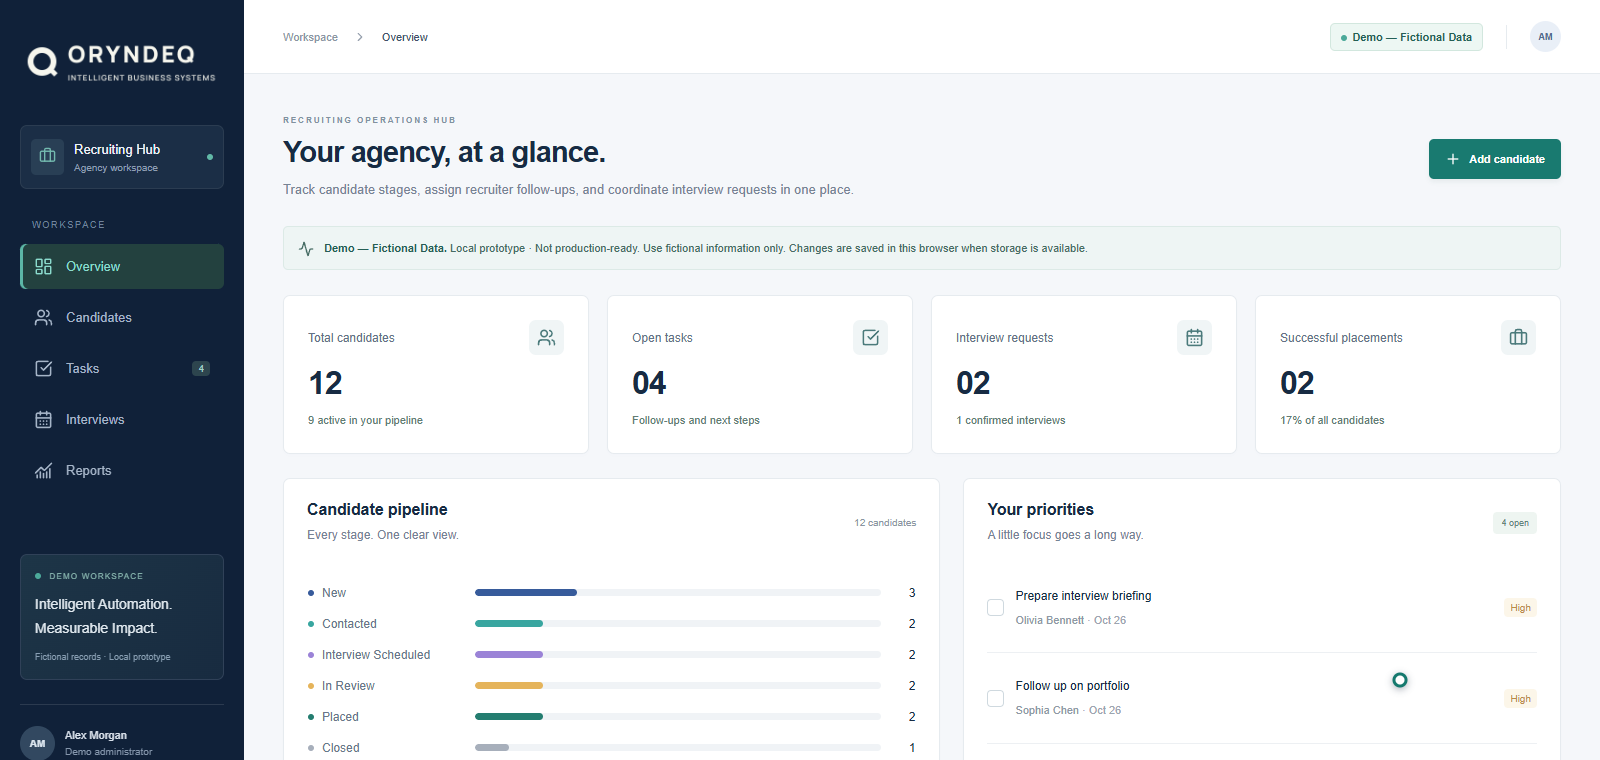Click the Interview Scheduled progress bar
Image resolution: width=1600 pixels, height=760 pixels.
678,655
